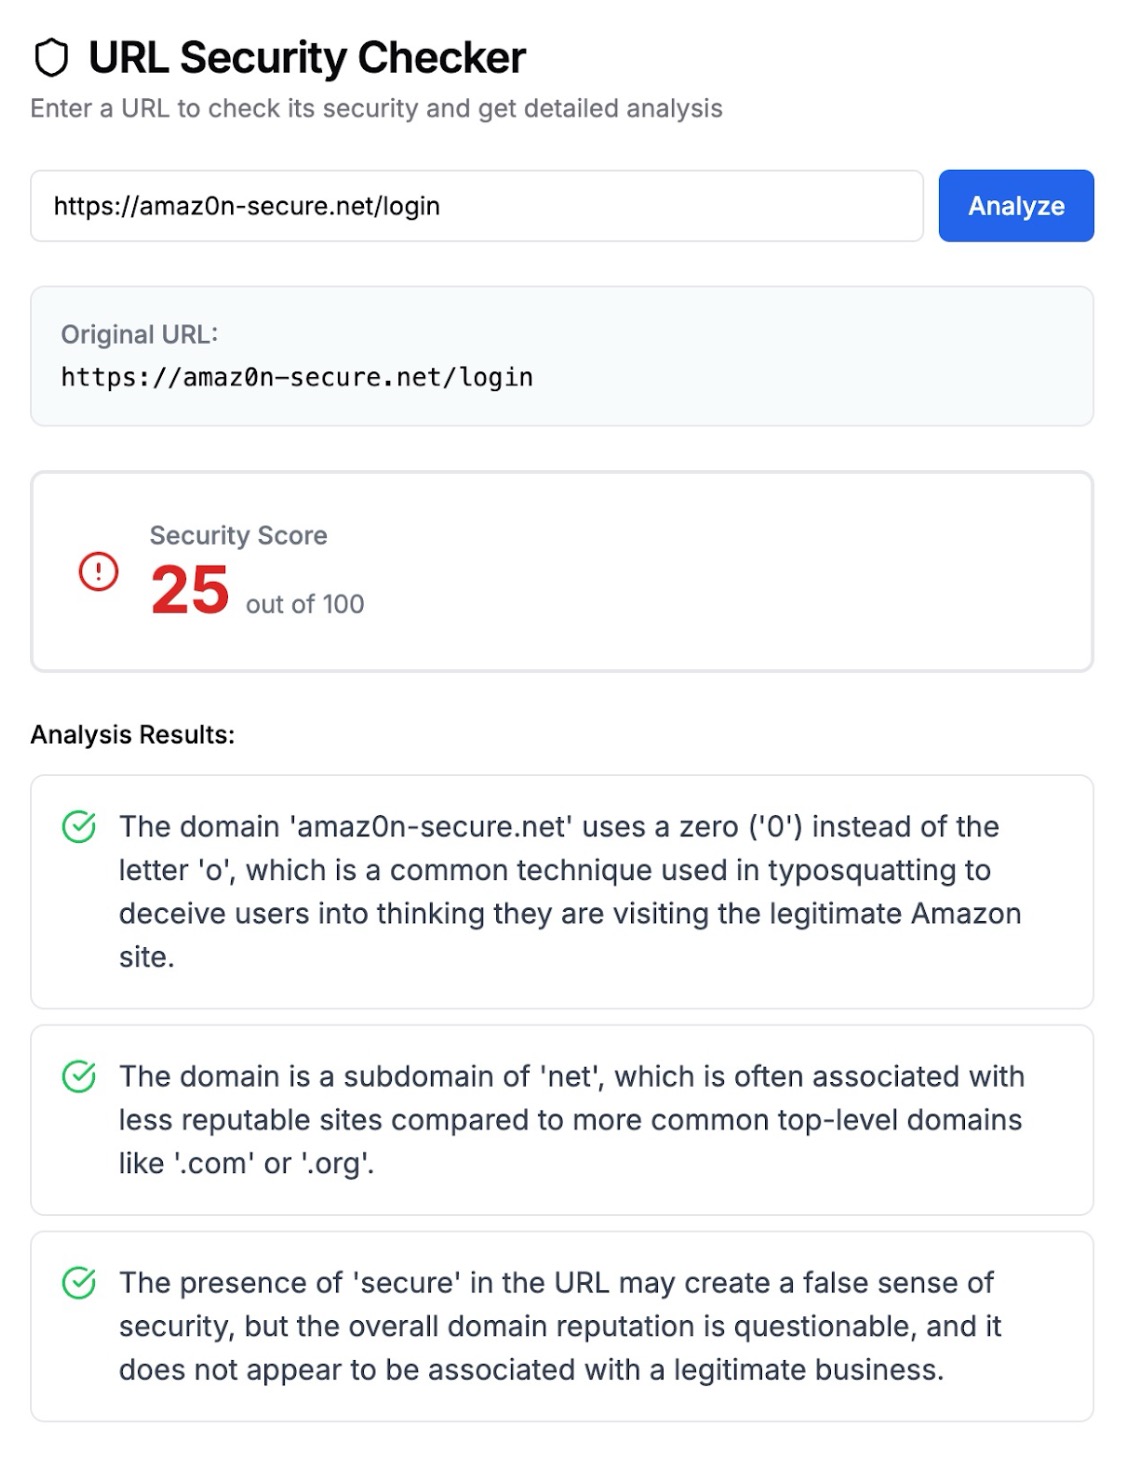Click the red score number 25
Image resolution: width=1126 pixels, height=1462 pixels.
pyautogui.click(x=190, y=590)
